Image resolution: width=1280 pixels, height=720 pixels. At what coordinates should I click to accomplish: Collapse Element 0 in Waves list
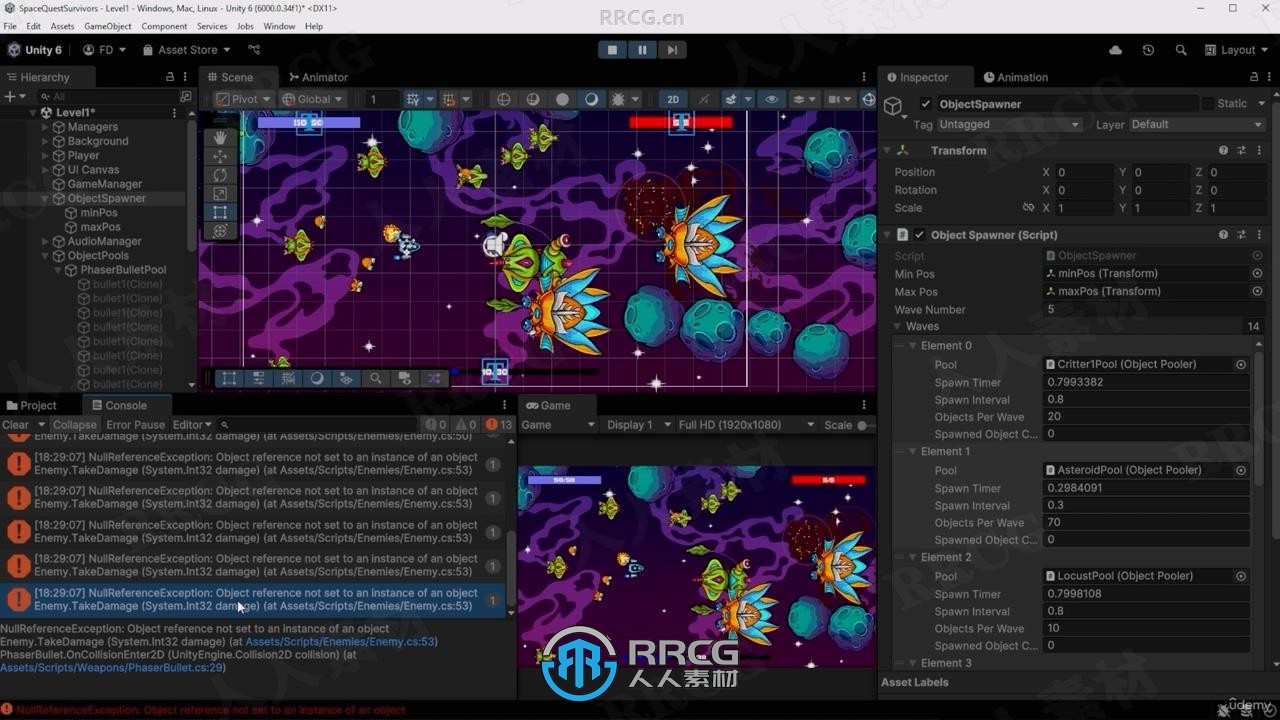912,346
